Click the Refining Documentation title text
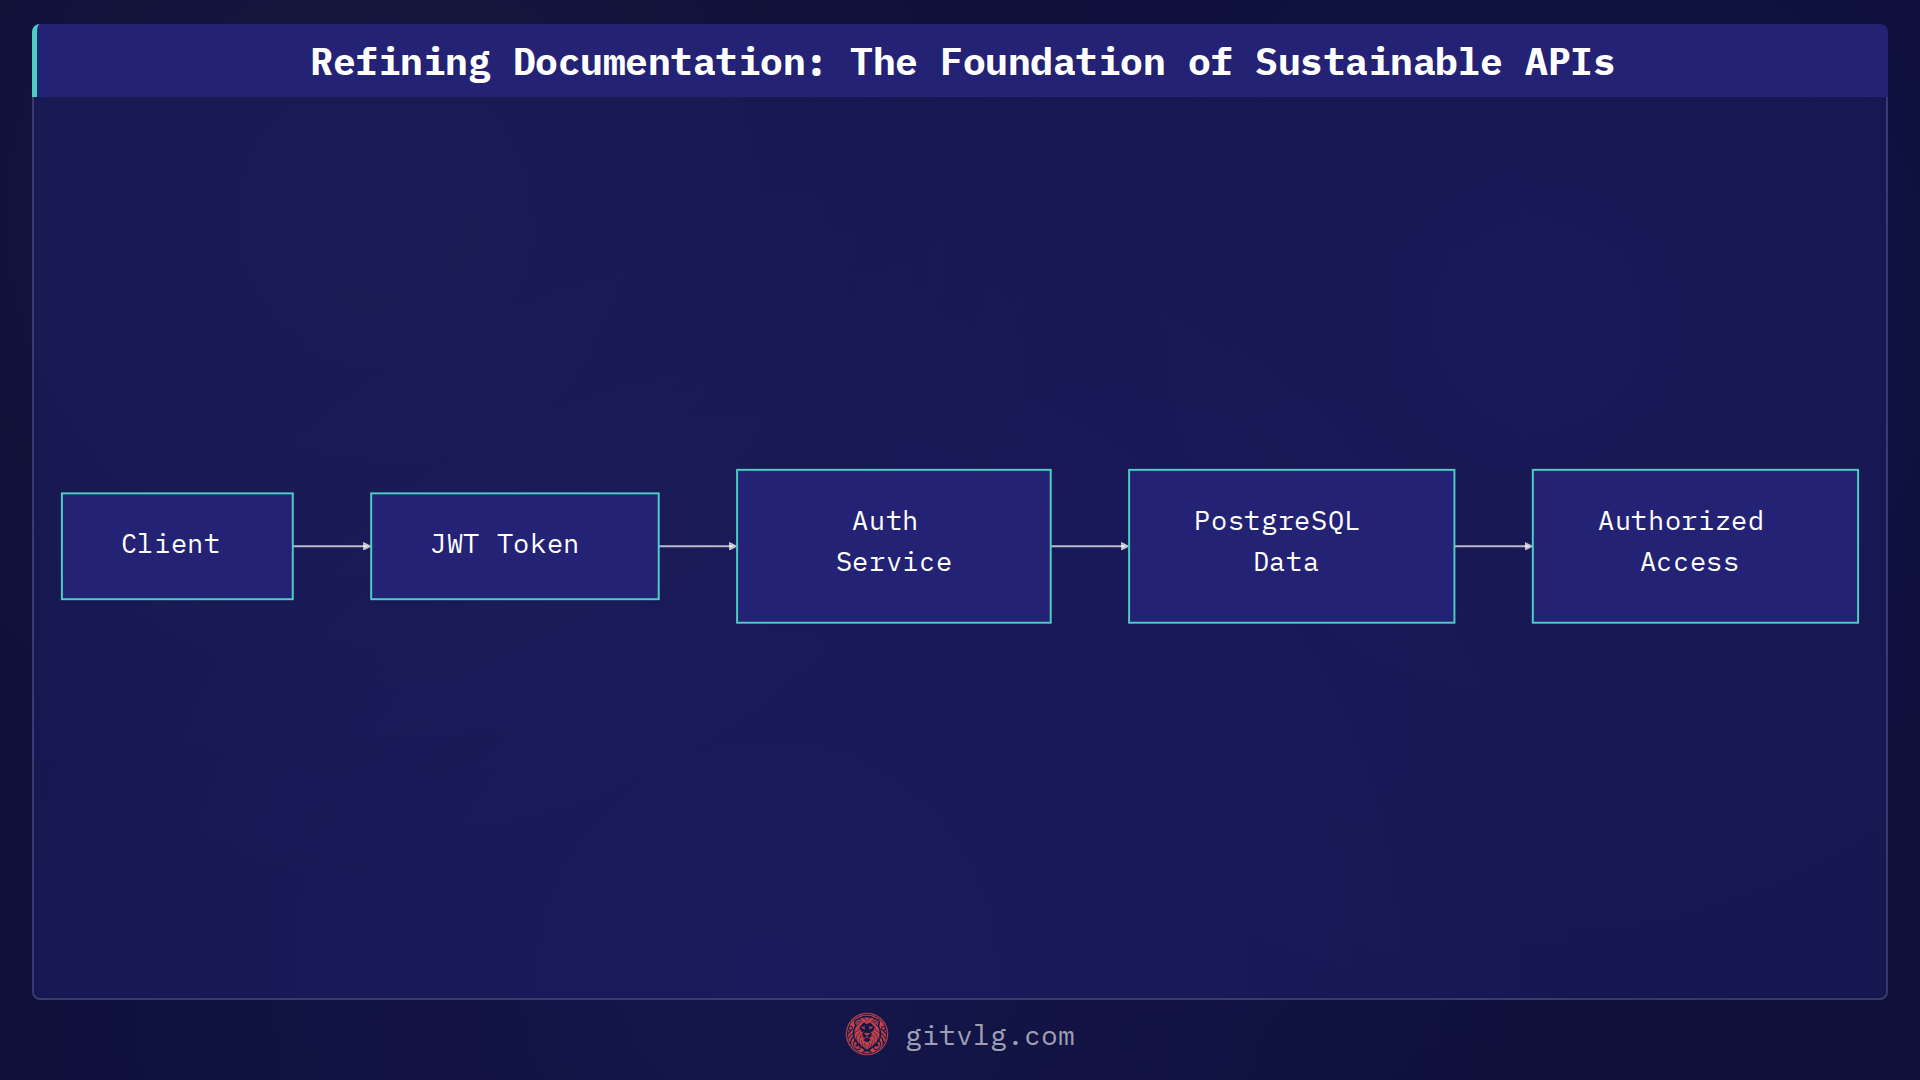The image size is (1920, 1080). click(x=962, y=62)
